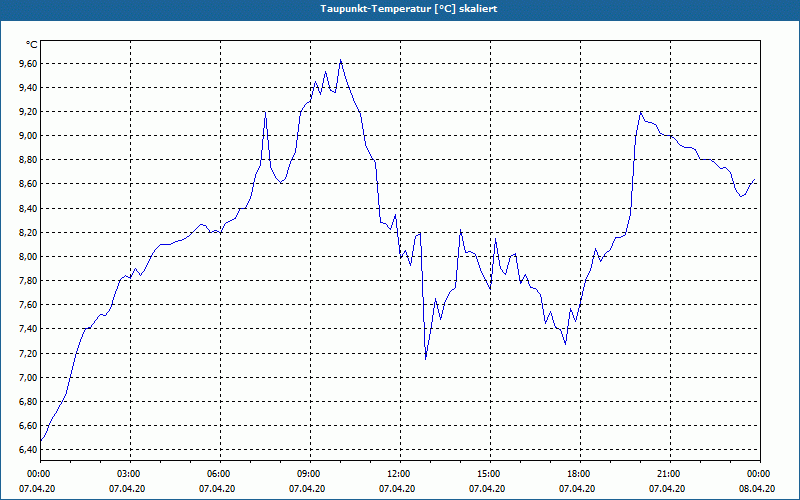Click the 9,00 y-axis label
This screenshot has width=800, height=500.
[x=29, y=136]
